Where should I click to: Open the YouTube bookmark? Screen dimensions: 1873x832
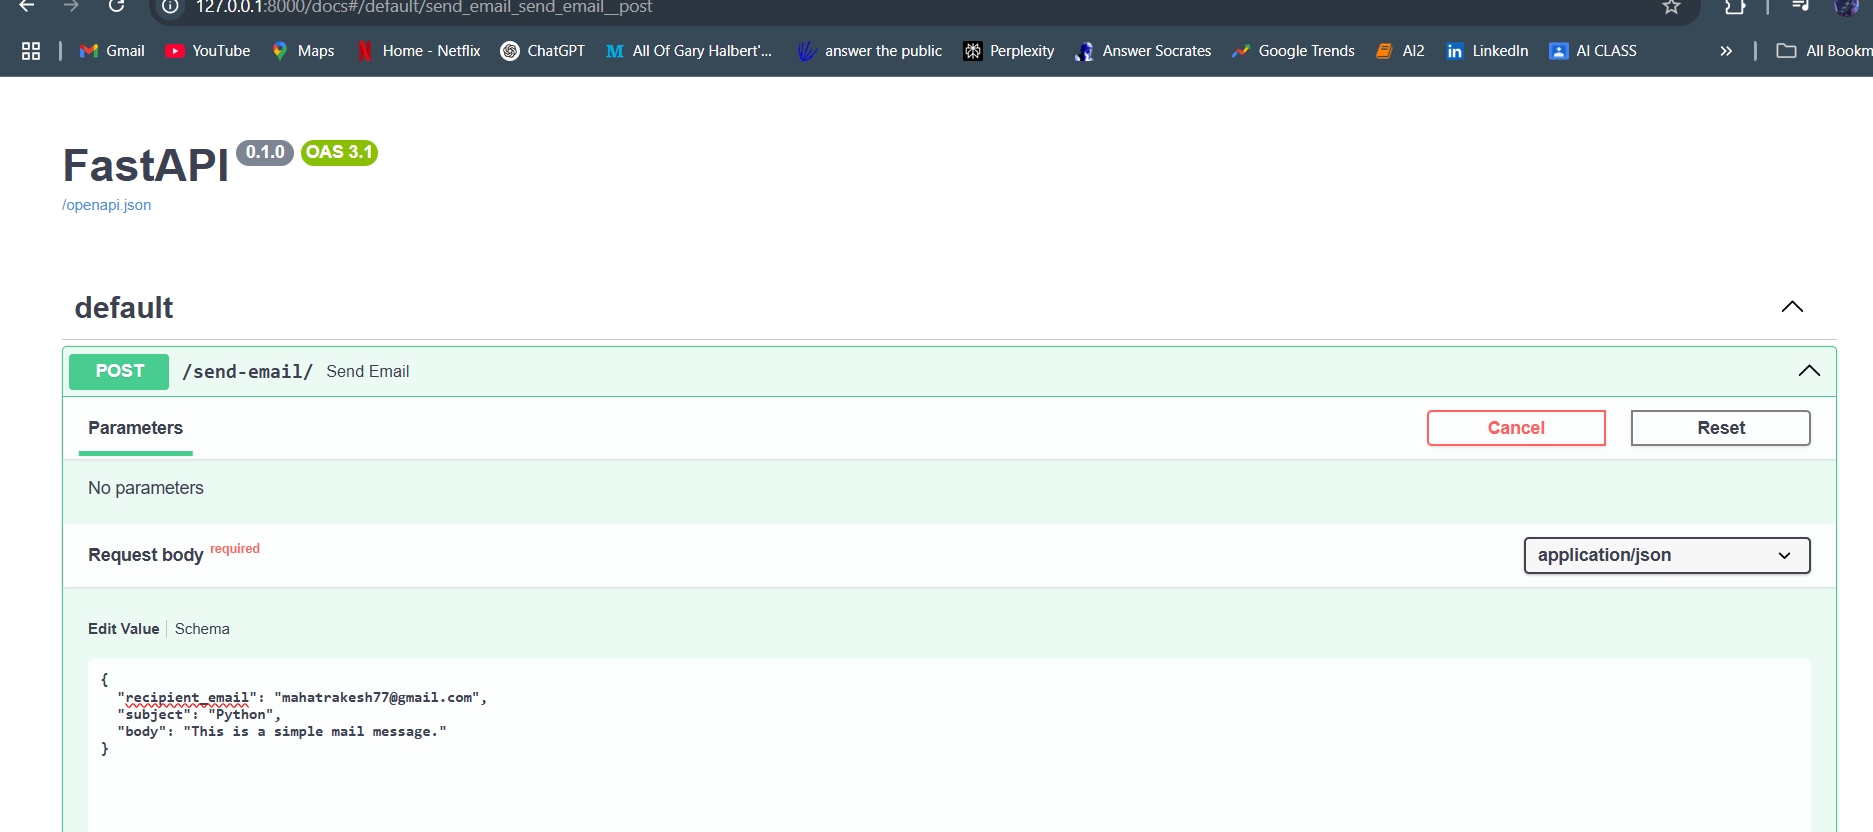[208, 51]
